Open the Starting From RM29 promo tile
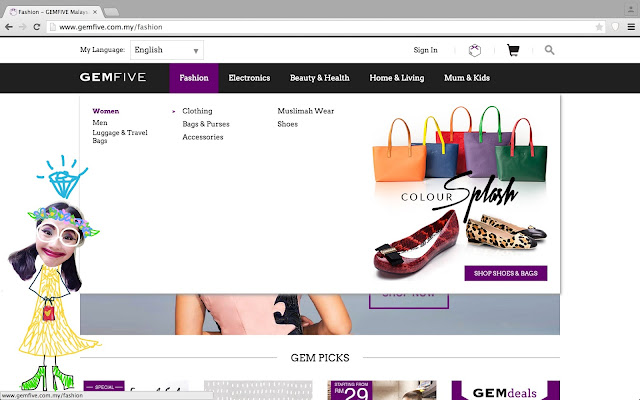 pyautogui.click(x=382, y=390)
